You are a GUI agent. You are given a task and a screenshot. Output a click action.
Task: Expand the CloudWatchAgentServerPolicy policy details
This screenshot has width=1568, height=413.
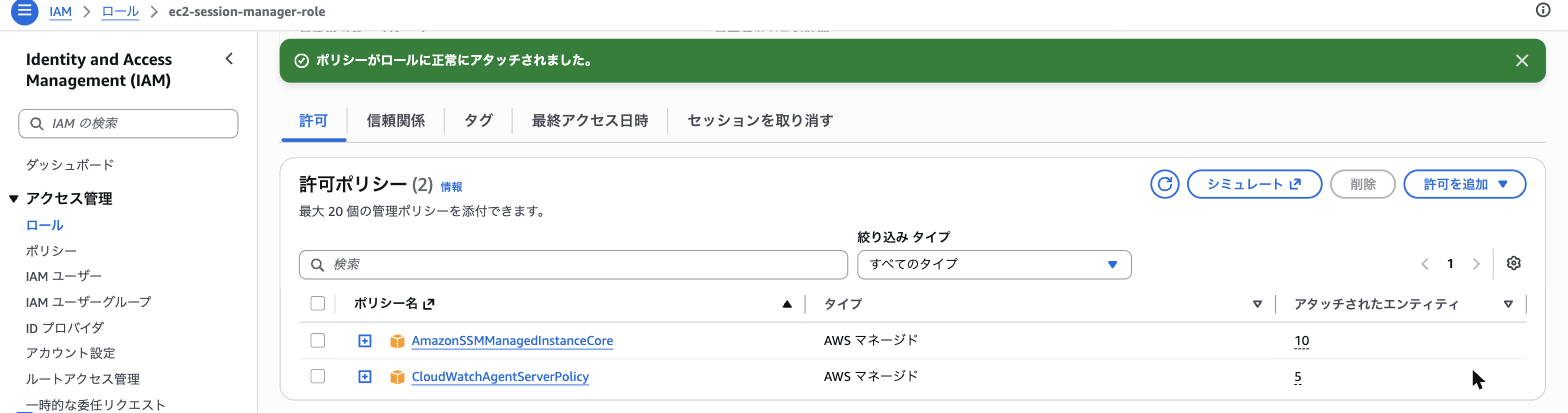tap(365, 377)
